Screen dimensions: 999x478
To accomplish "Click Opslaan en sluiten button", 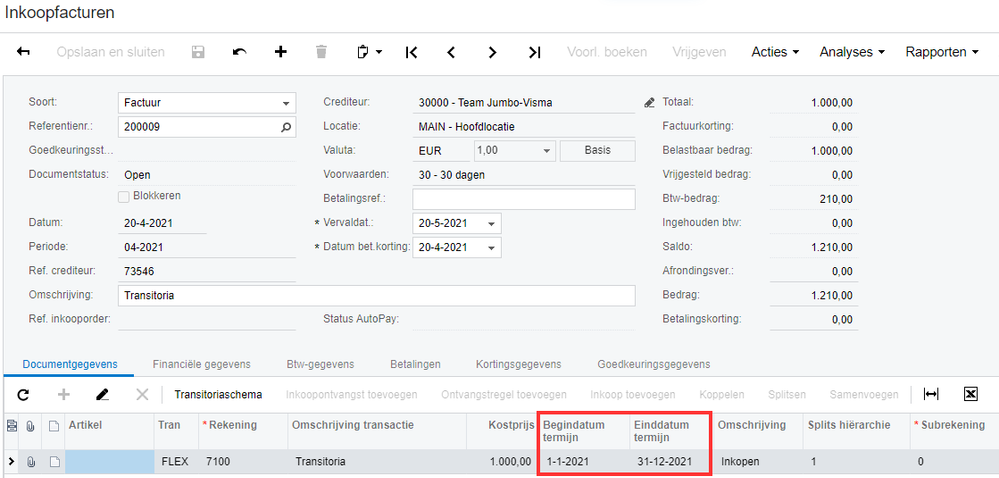I will [x=111, y=52].
